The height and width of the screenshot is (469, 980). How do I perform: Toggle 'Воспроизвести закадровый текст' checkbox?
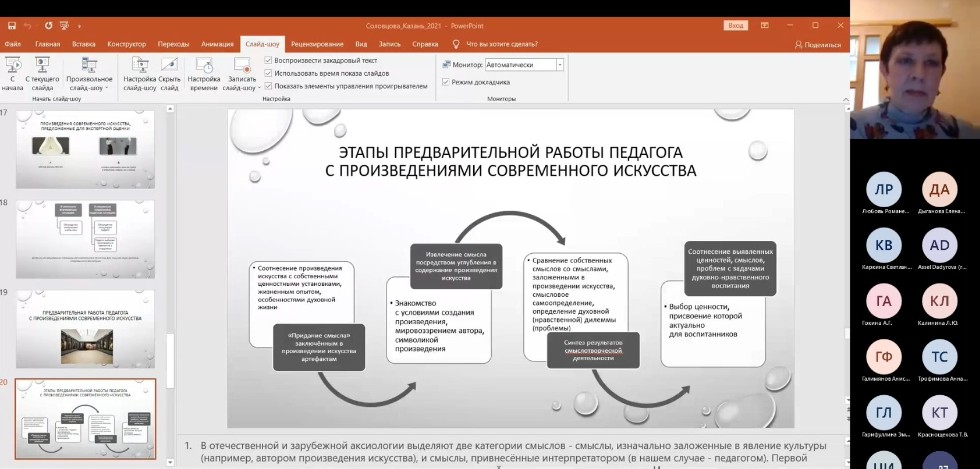click(x=268, y=60)
